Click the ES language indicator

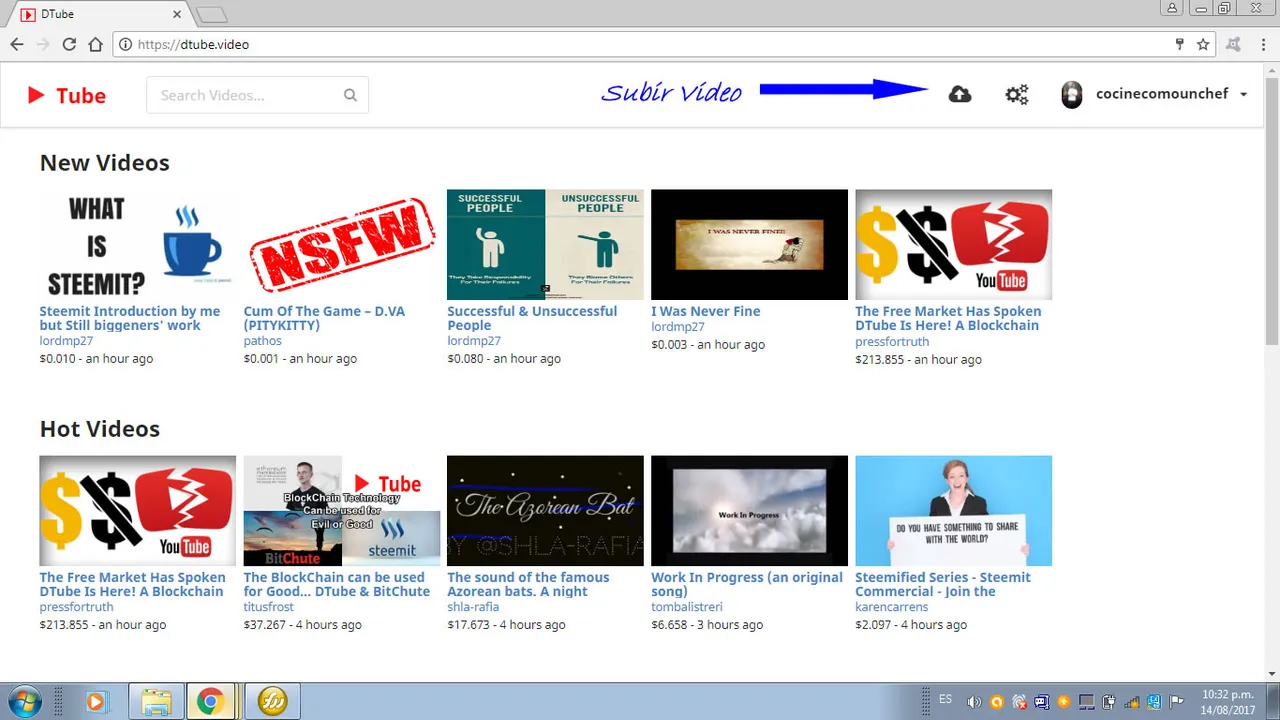pos(945,700)
